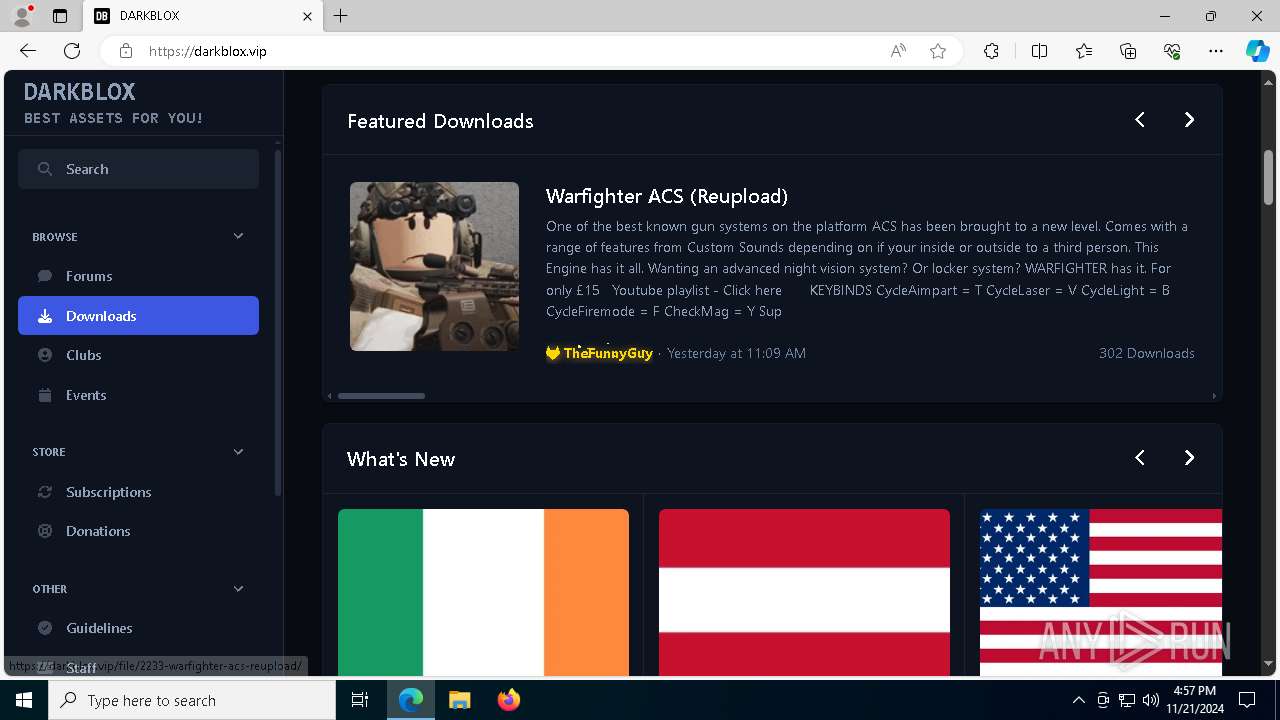Click the sidebar Search field
Screen dimensions: 1280x720
(138, 169)
